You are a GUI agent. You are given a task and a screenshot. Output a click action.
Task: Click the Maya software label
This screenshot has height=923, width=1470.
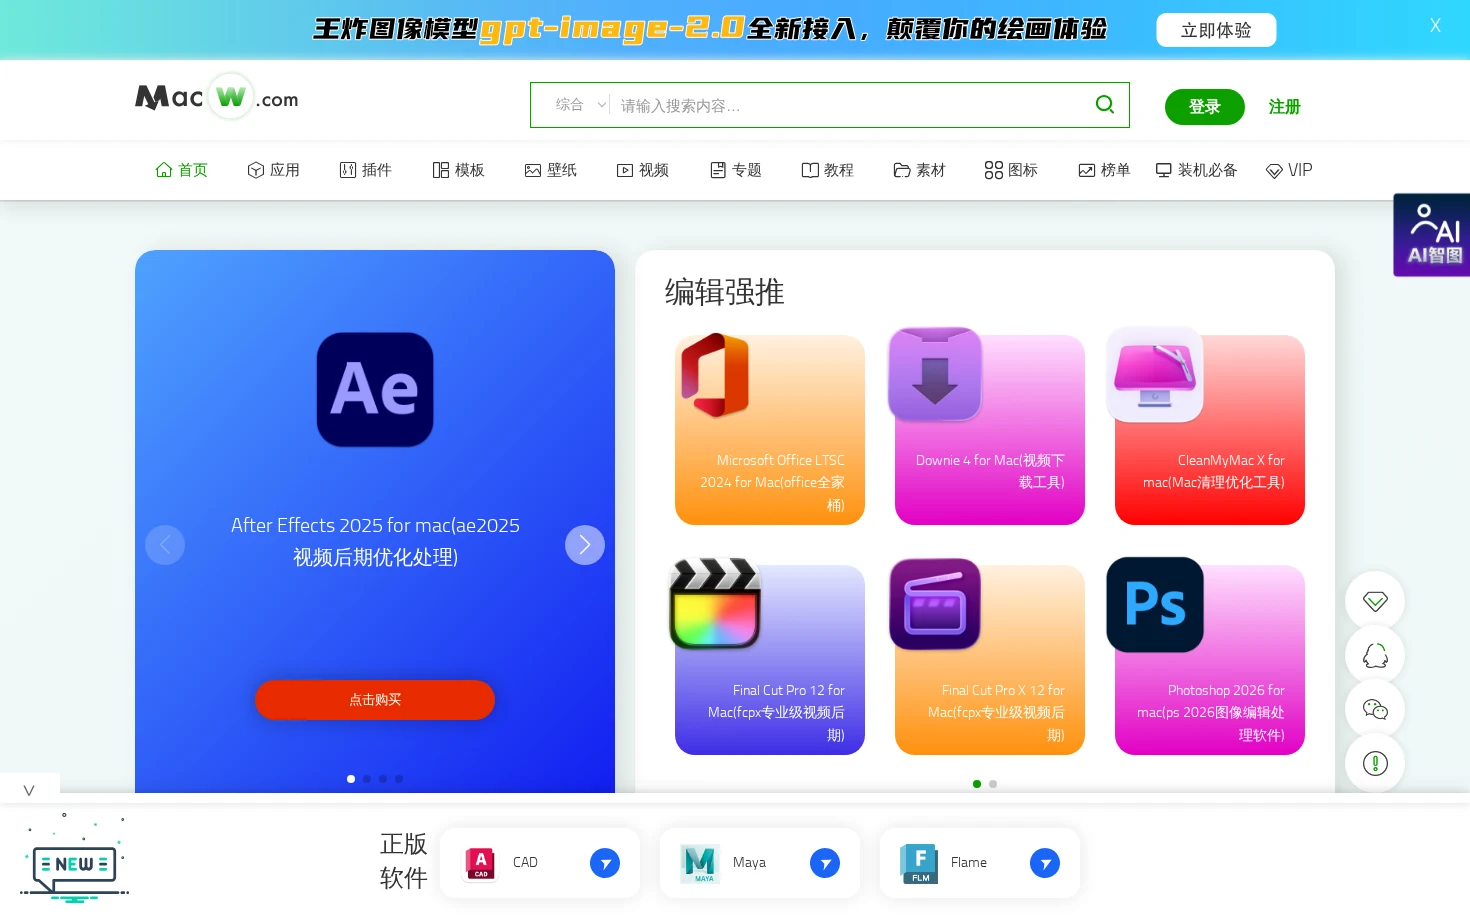click(x=749, y=863)
